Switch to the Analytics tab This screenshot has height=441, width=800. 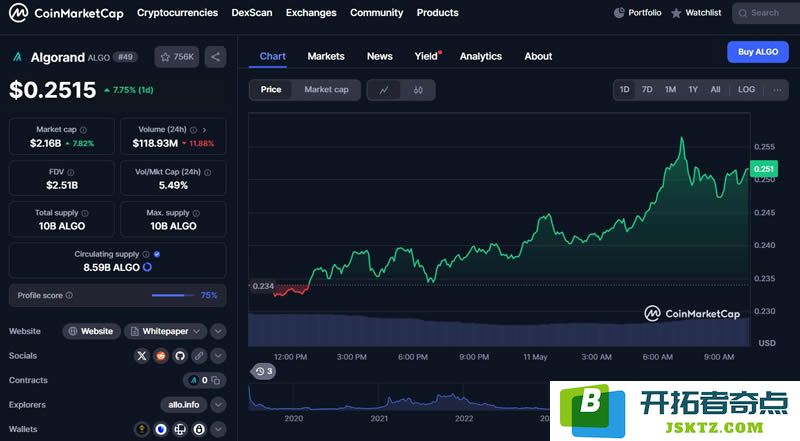(x=481, y=56)
